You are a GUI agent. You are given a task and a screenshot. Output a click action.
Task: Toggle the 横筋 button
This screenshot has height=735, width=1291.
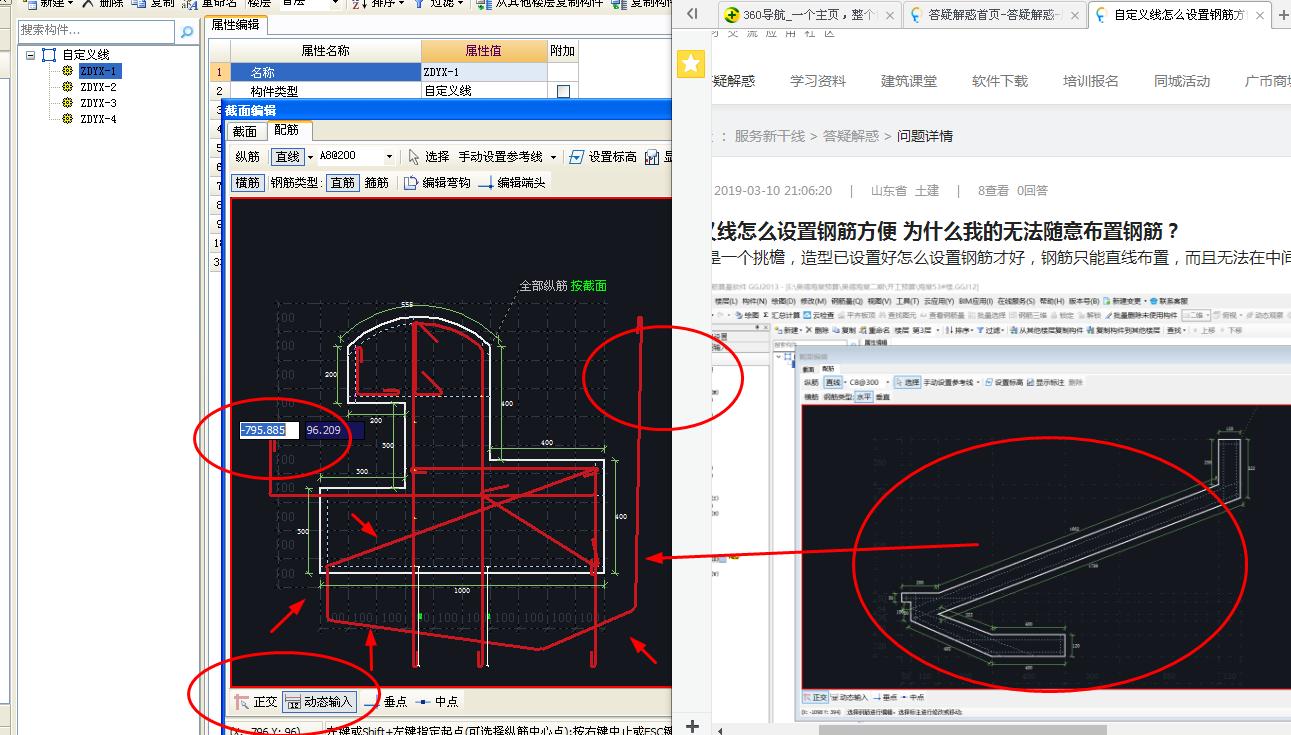coord(247,183)
